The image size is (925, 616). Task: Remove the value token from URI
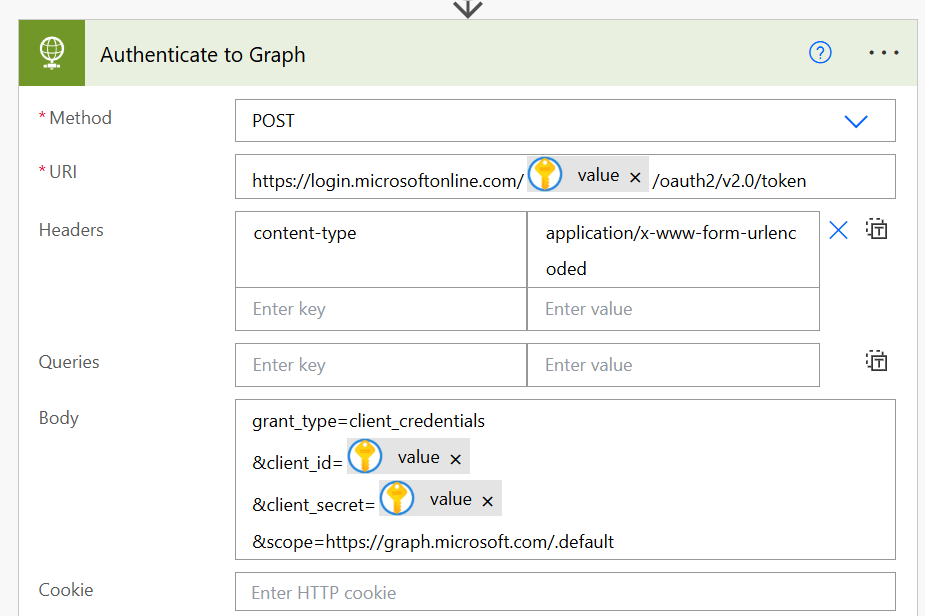635,177
